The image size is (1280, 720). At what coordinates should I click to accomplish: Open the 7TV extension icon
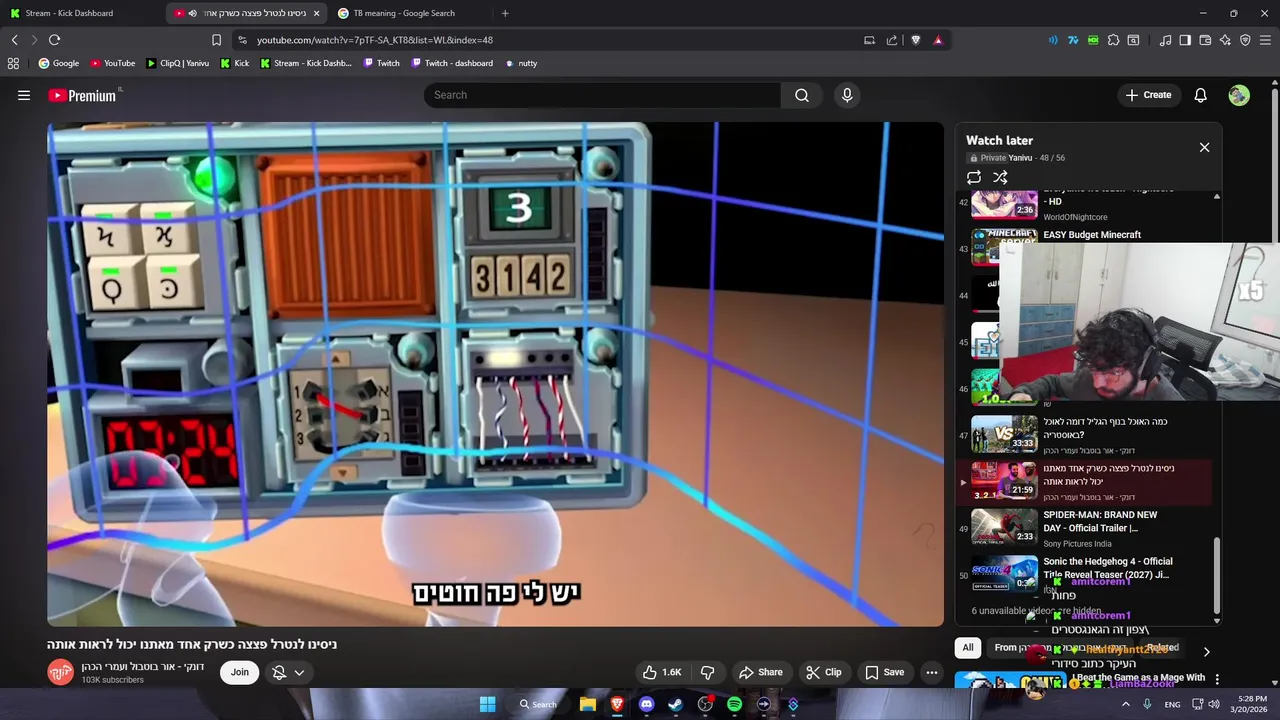(1073, 40)
